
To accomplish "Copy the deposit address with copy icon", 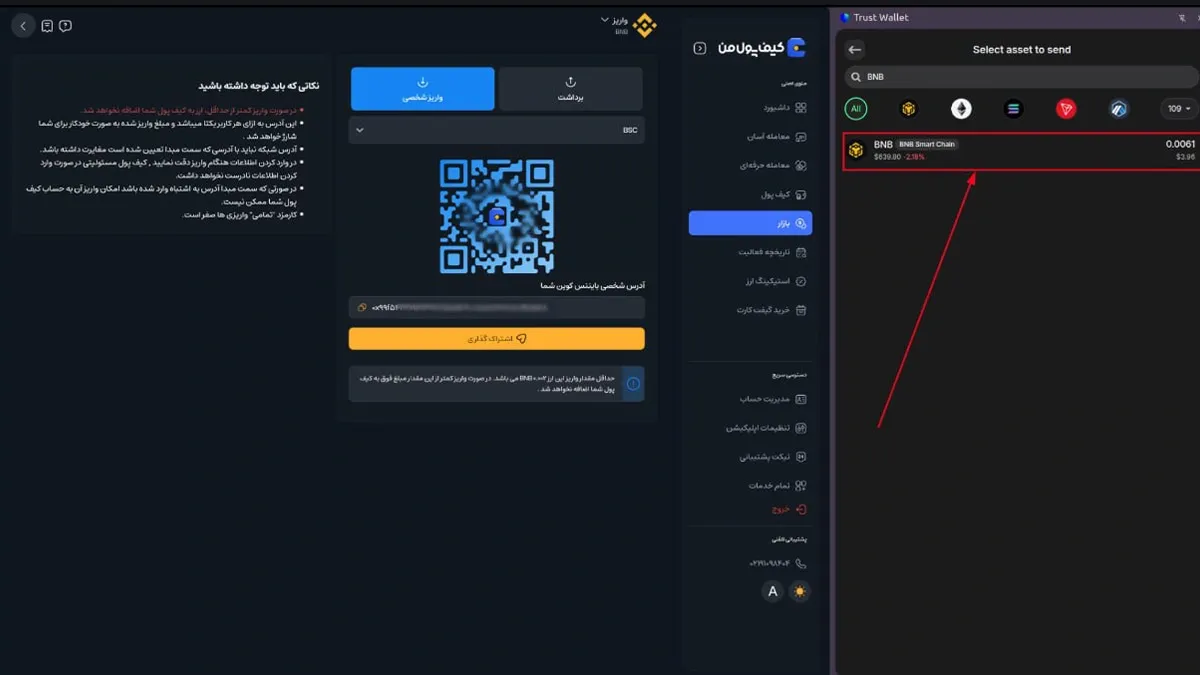I will coord(361,308).
